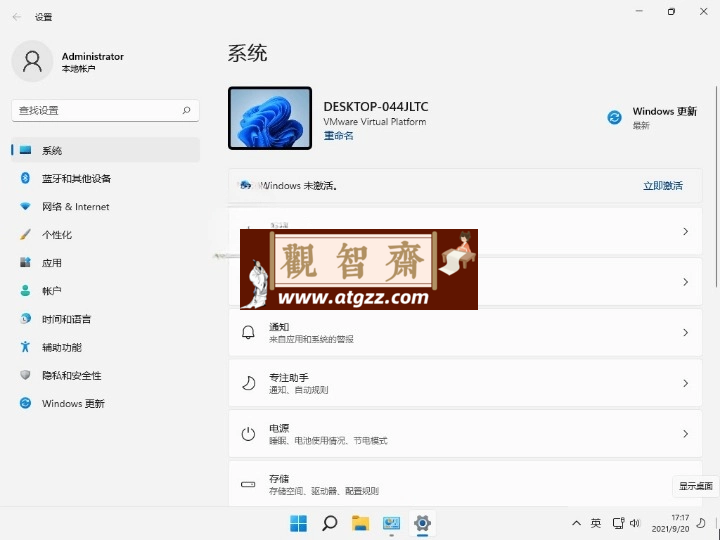Click the settings page vertical scrollbar
Image resolution: width=720 pixels, height=540 pixels.
point(716,186)
